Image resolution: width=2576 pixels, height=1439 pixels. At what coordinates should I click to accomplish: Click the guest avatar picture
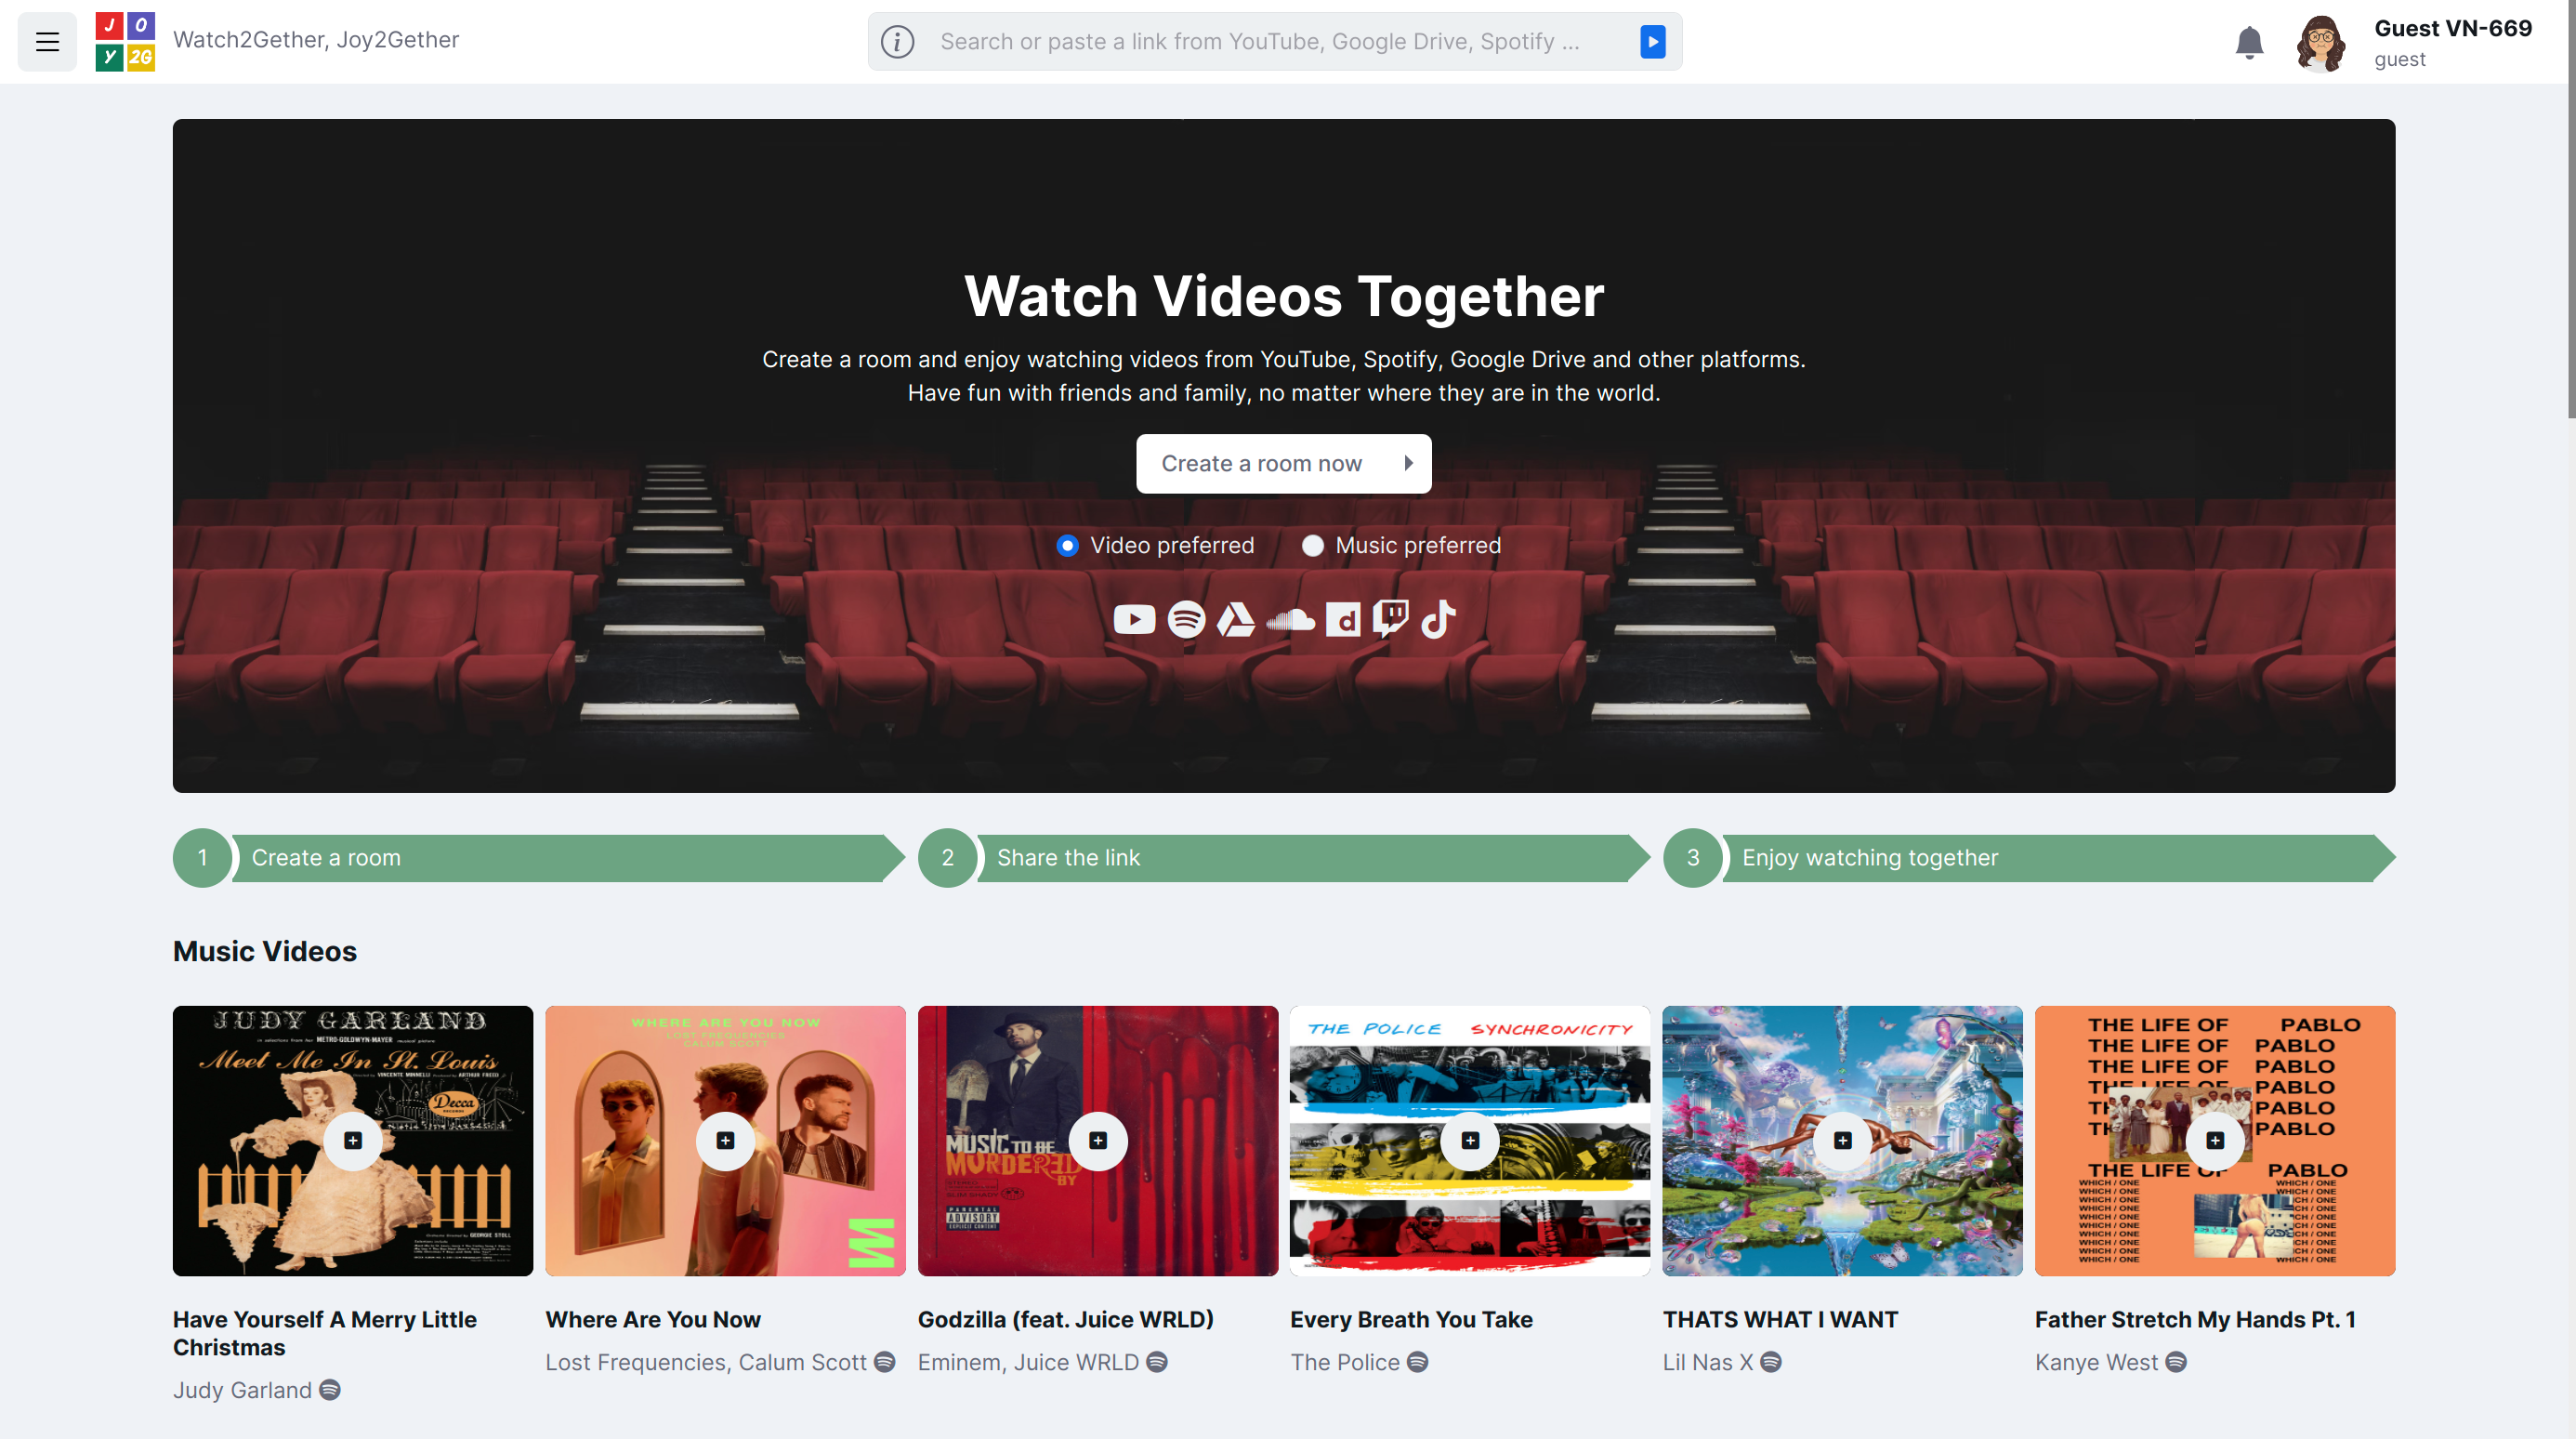2321,43
